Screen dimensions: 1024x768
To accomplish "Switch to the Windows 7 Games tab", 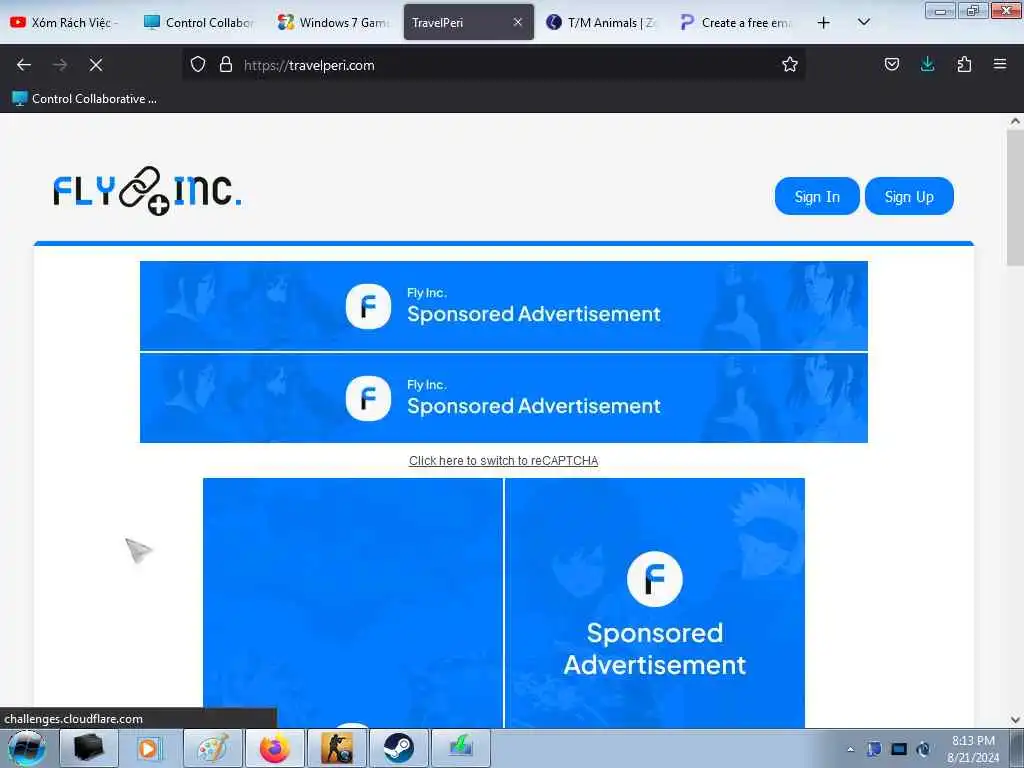I will (333, 22).
